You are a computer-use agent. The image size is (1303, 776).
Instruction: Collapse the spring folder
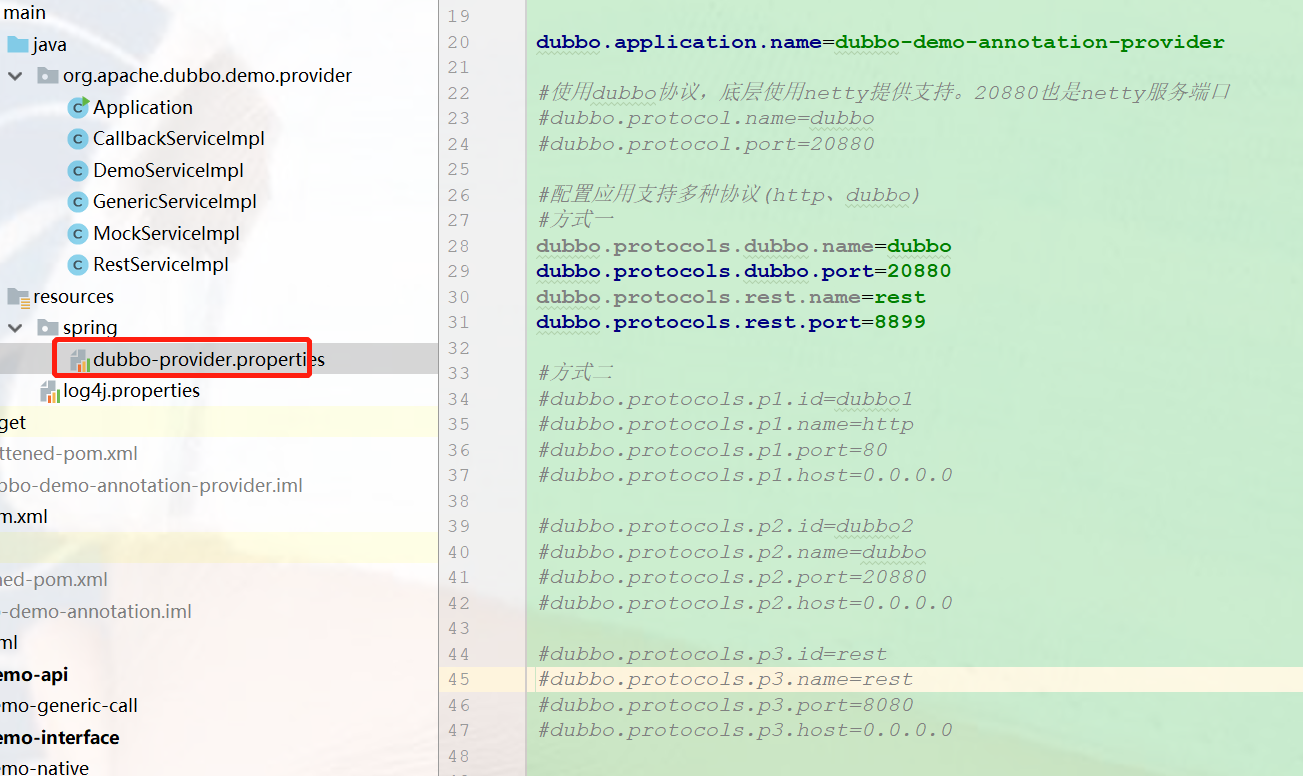(15, 328)
